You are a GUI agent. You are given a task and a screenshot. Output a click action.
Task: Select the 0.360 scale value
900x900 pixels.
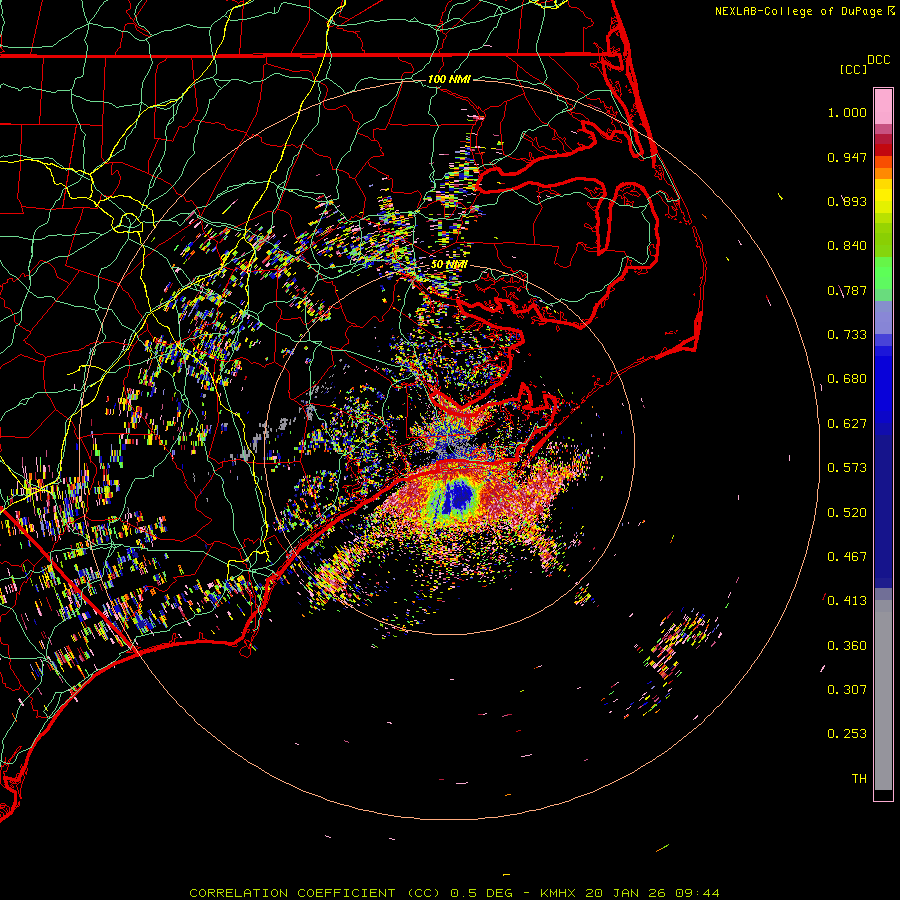point(847,646)
